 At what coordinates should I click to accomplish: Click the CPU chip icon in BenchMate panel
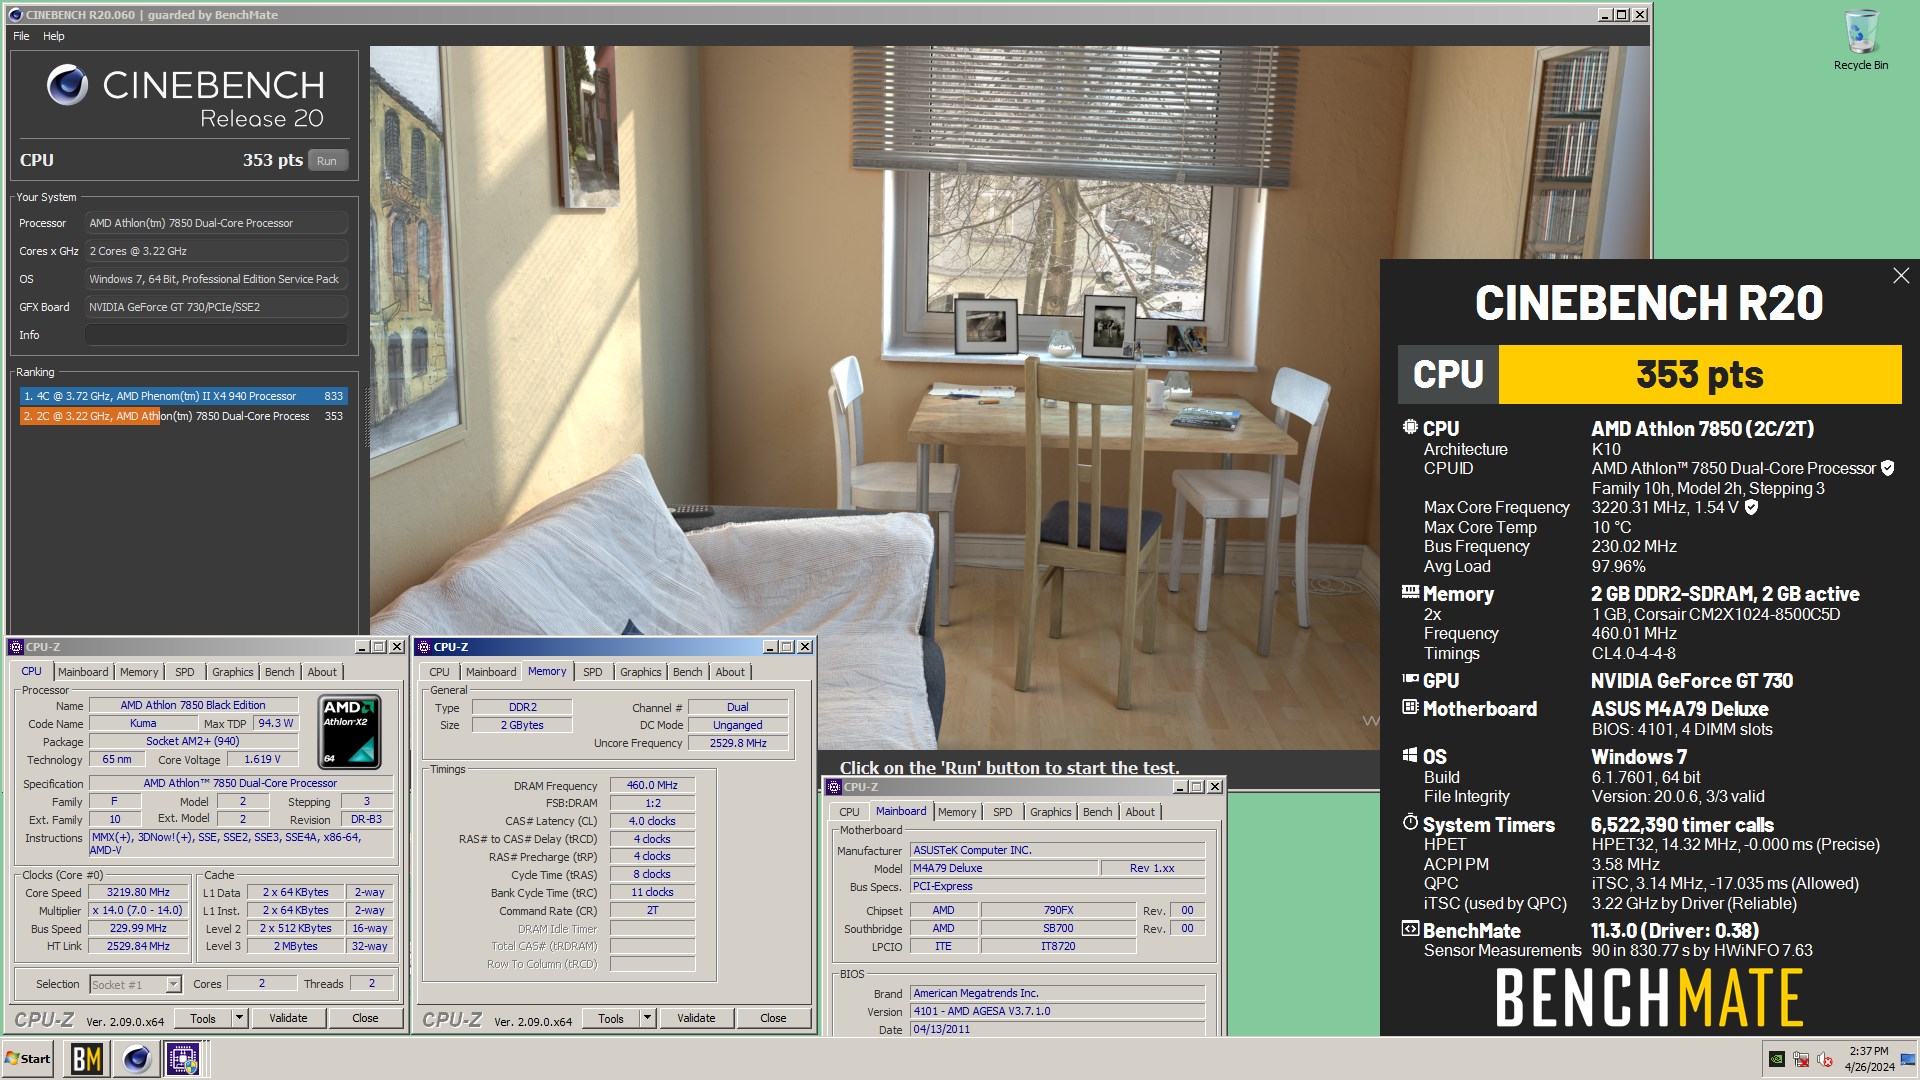tap(1410, 427)
